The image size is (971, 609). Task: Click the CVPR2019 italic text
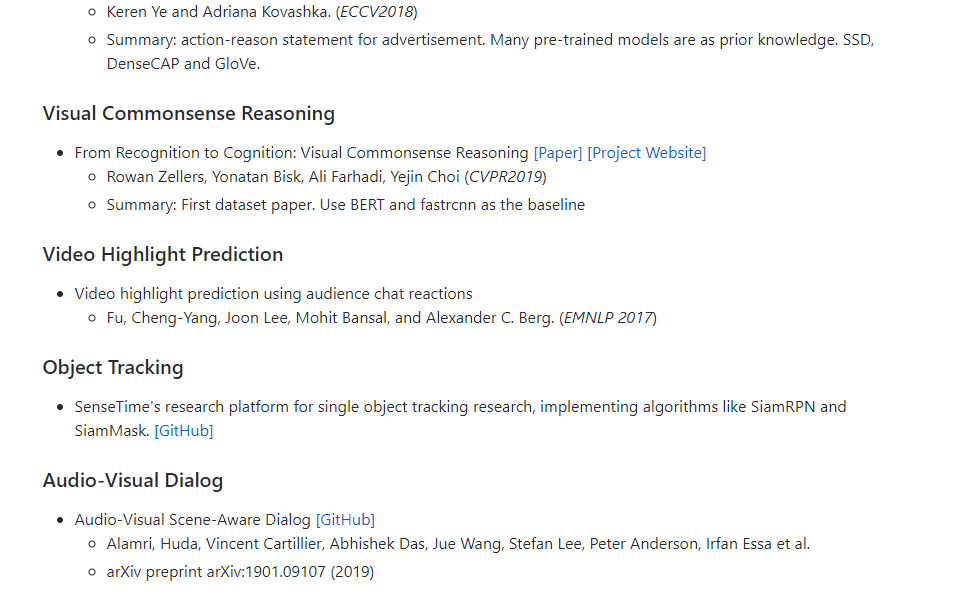505,177
